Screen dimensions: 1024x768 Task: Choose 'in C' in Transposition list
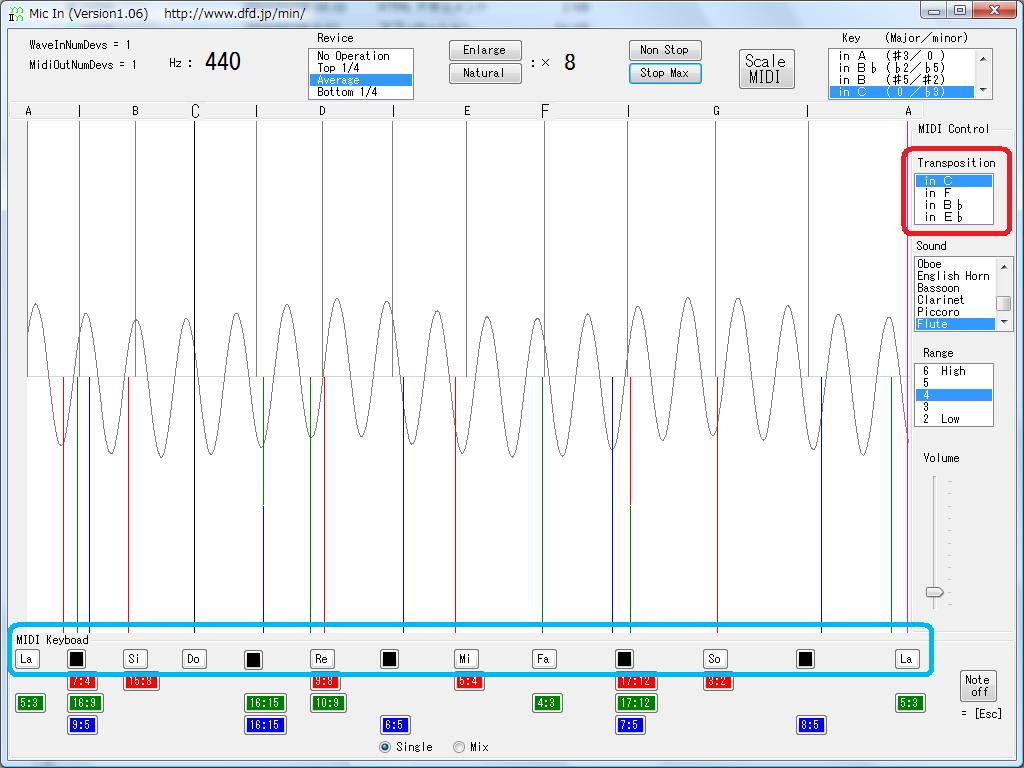(953, 181)
